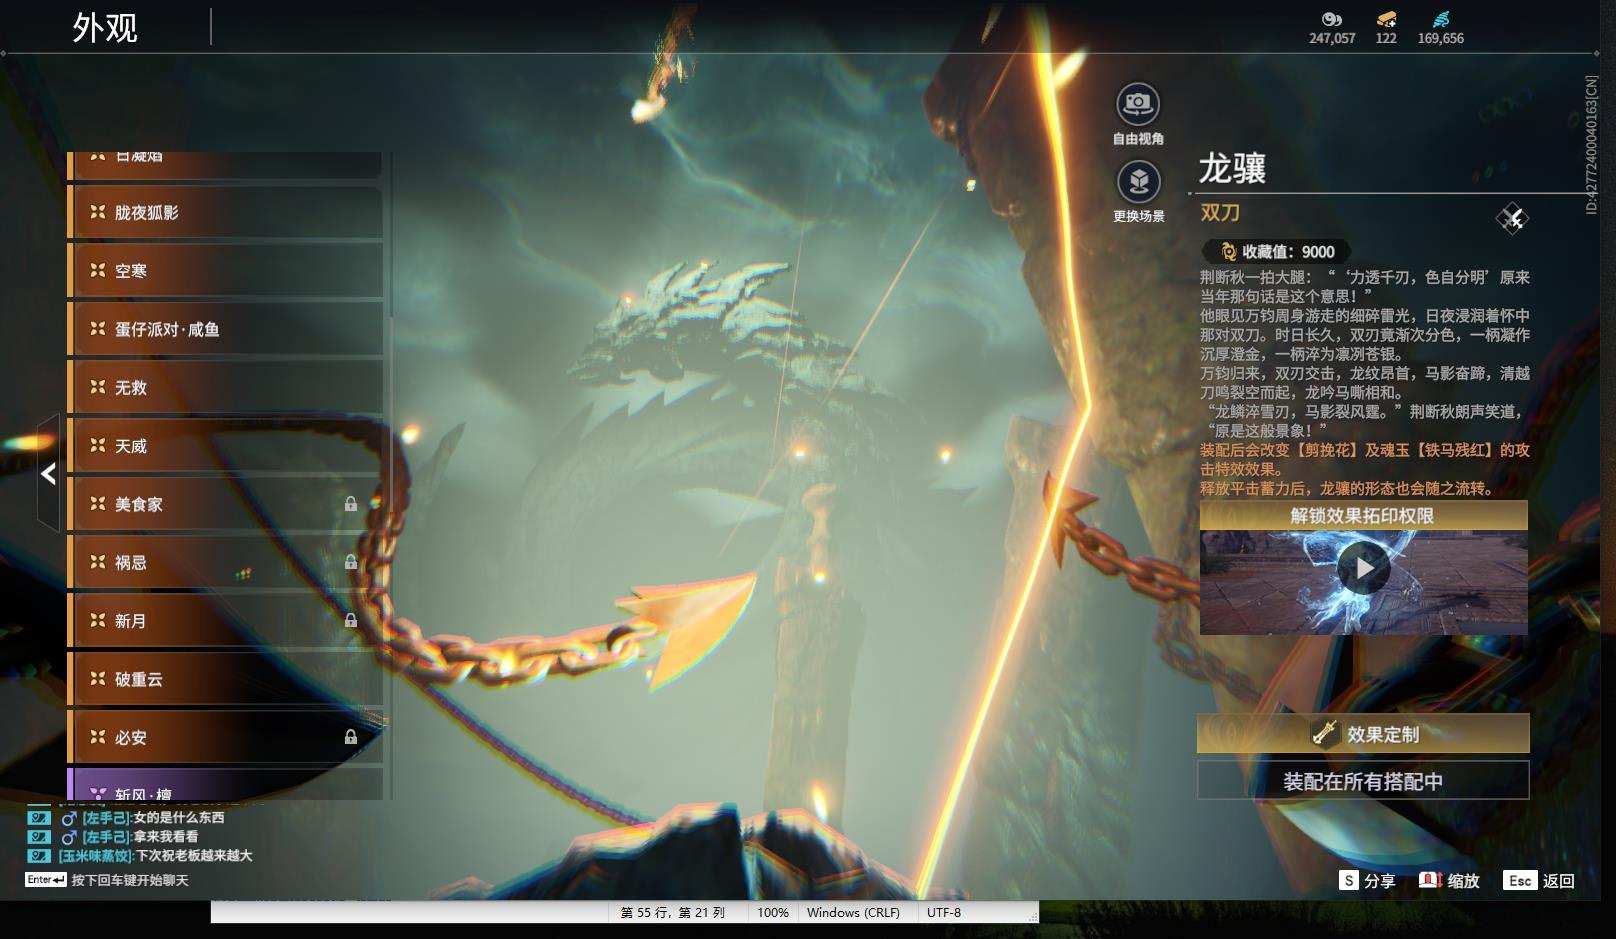Select the 蛋仔派对·咸鱼 skin entry
Viewport: 1616px width, 939px height.
click(x=225, y=329)
